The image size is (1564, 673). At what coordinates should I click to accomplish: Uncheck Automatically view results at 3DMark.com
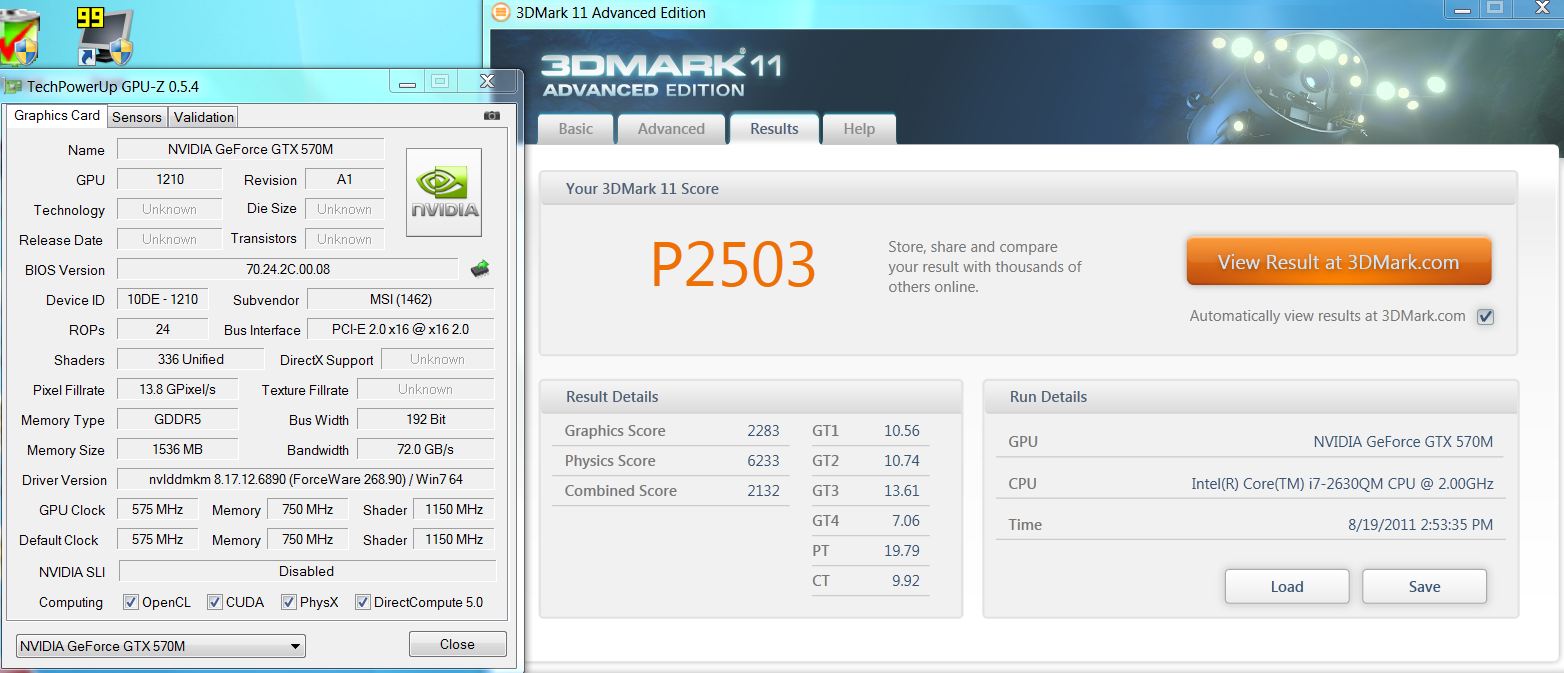tap(1486, 317)
